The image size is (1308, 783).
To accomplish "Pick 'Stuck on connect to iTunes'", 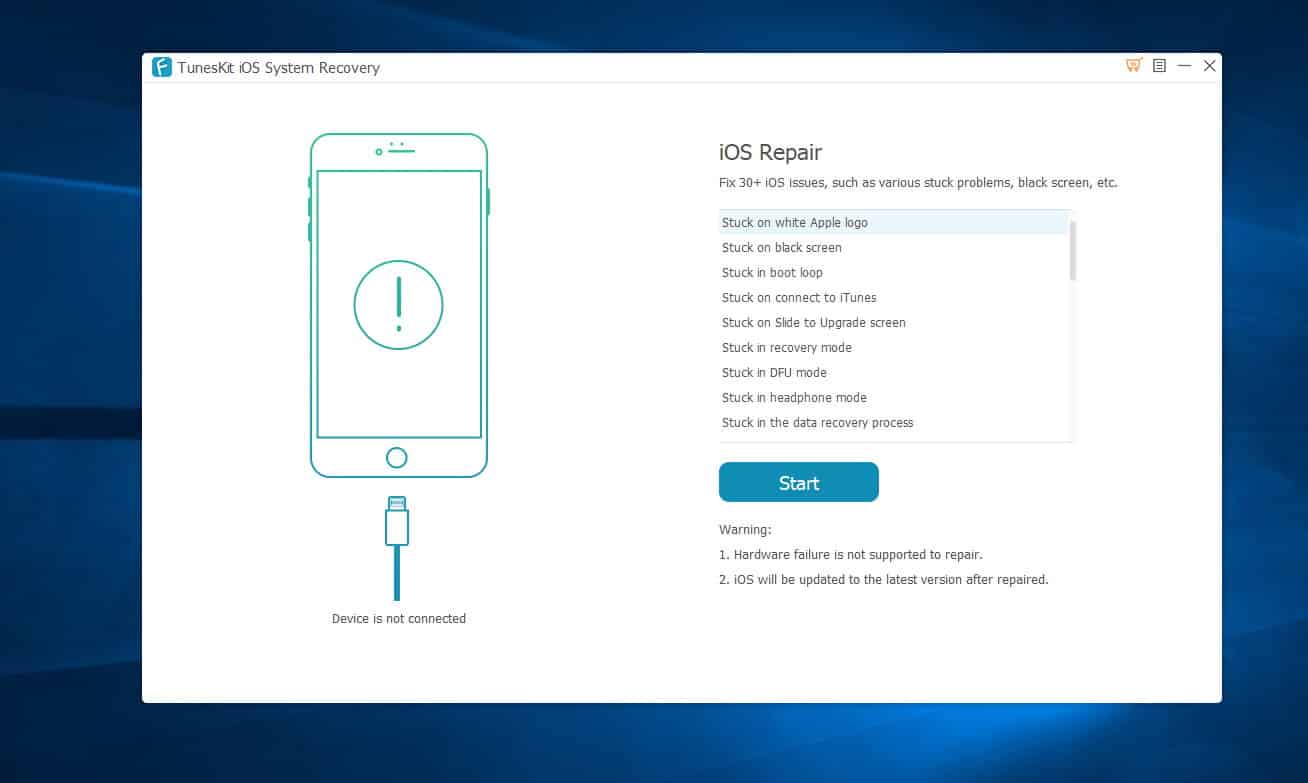I will (798, 297).
